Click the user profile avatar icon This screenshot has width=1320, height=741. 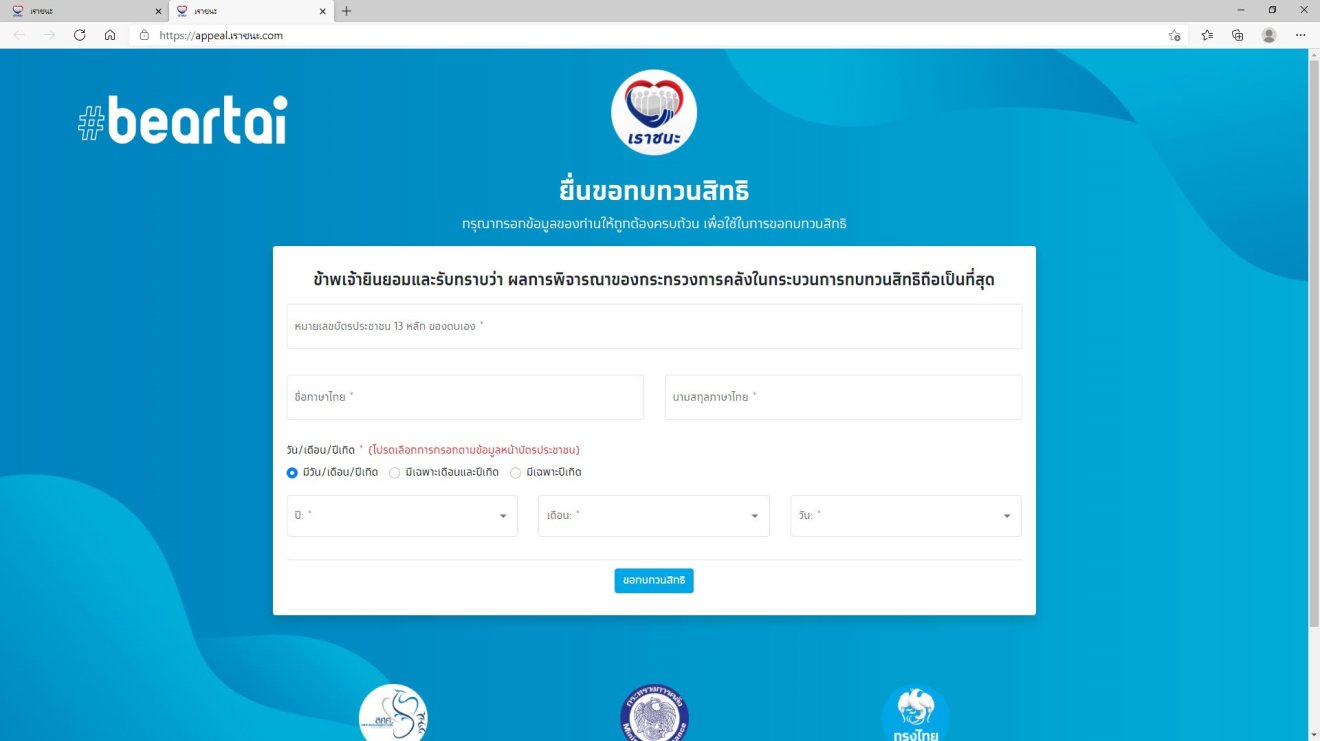point(1269,35)
